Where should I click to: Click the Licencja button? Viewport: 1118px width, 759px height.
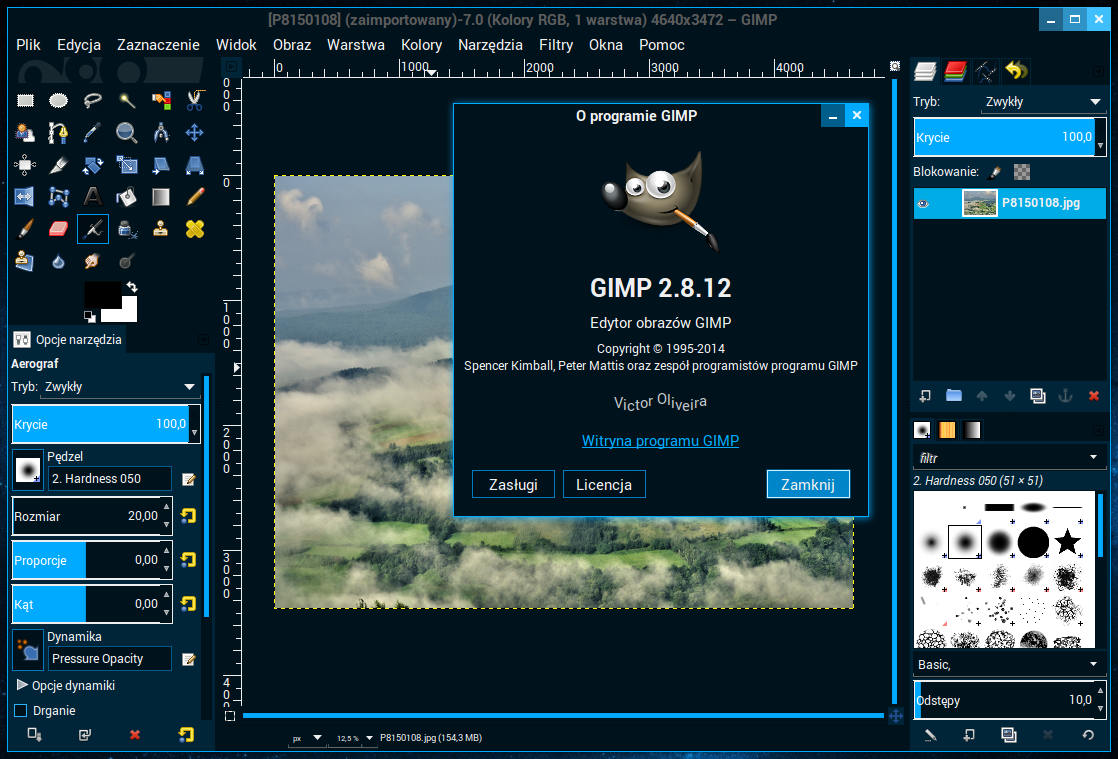coord(604,485)
